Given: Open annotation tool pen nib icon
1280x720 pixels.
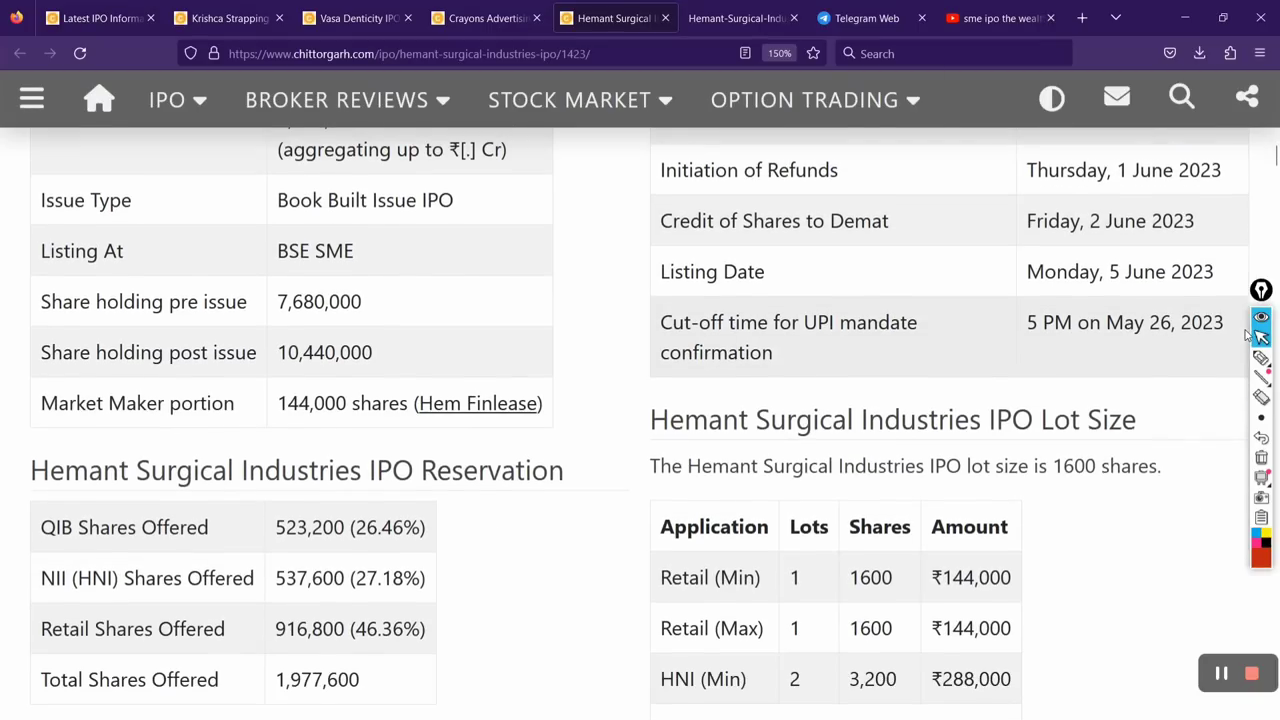Looking at the screenshot, I should point(1261,290).
